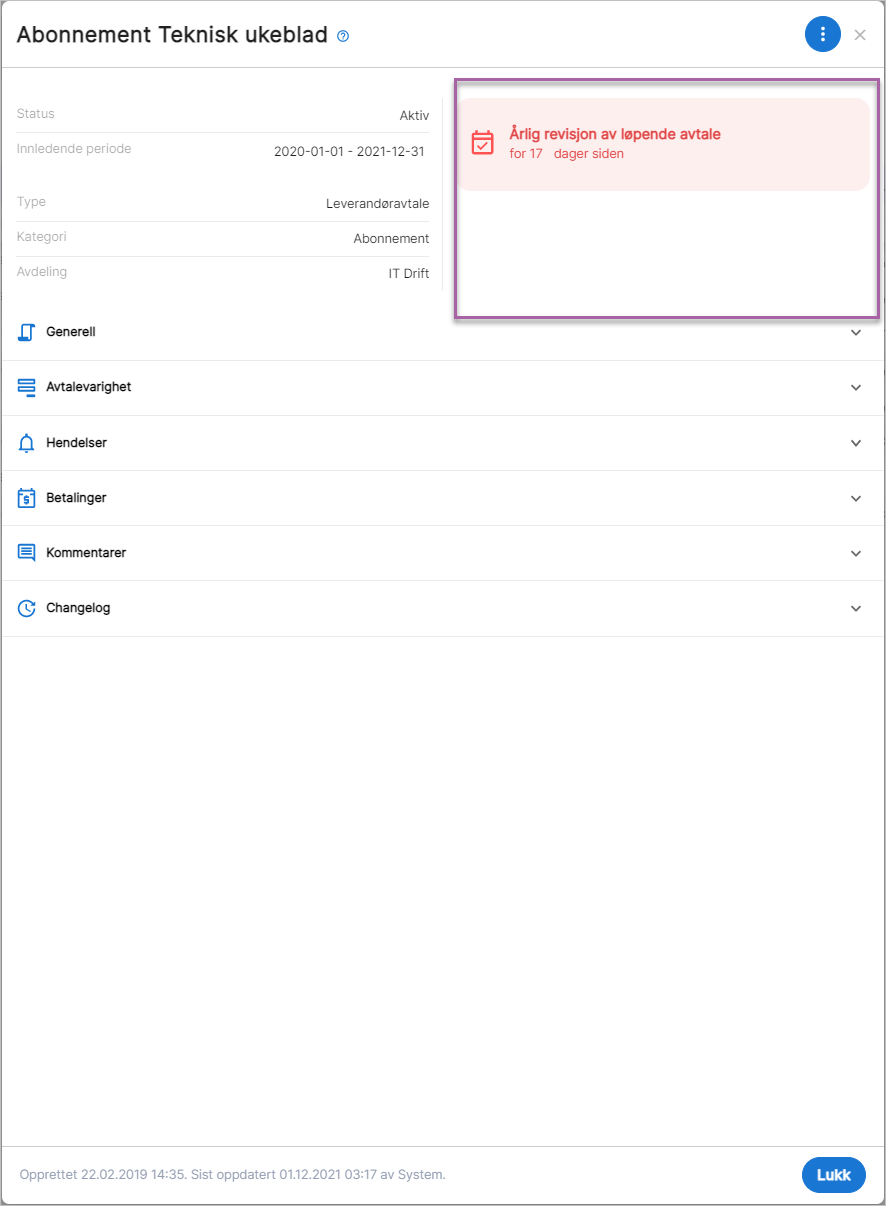Expand the Kommentarer section chevron
The image size is (886, 1206).
point(856,553)
